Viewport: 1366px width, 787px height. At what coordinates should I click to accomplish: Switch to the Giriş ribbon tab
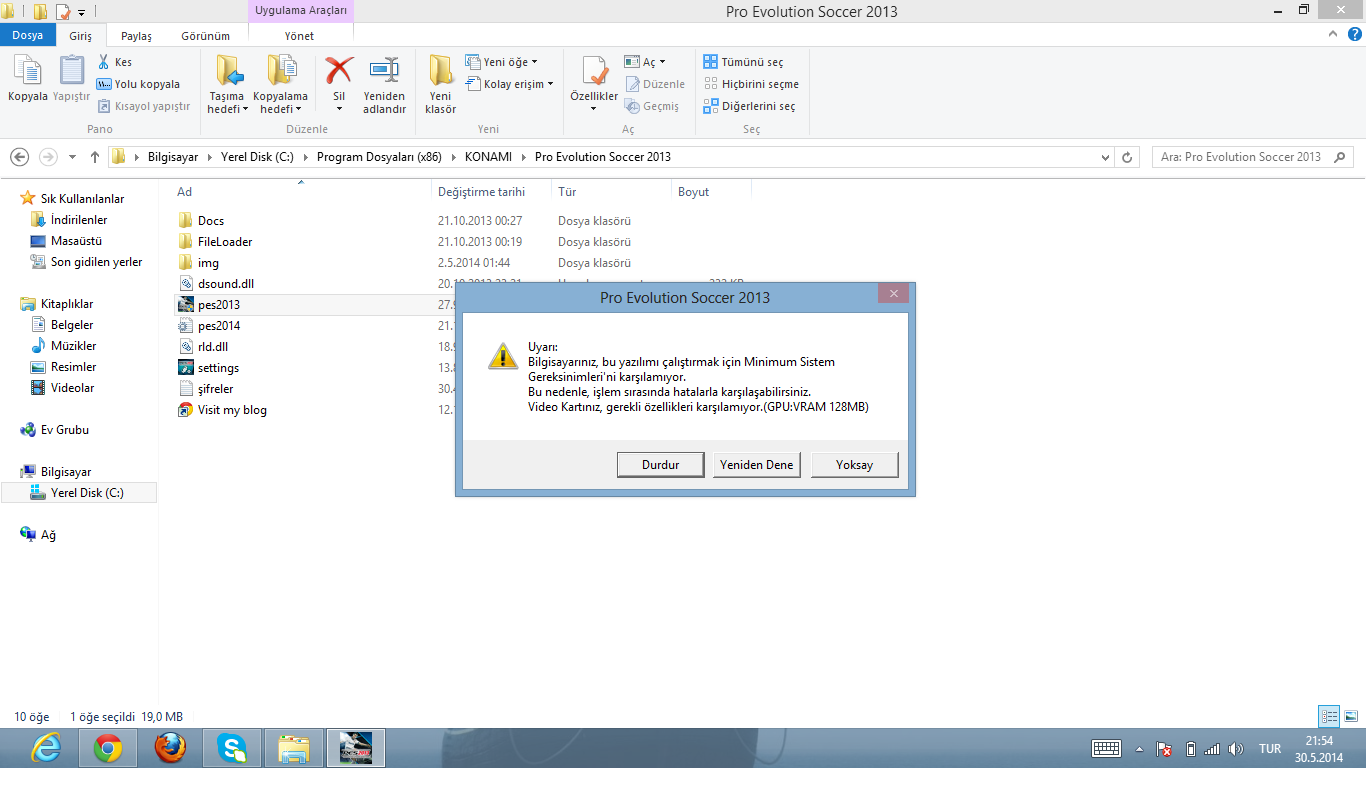80,36
